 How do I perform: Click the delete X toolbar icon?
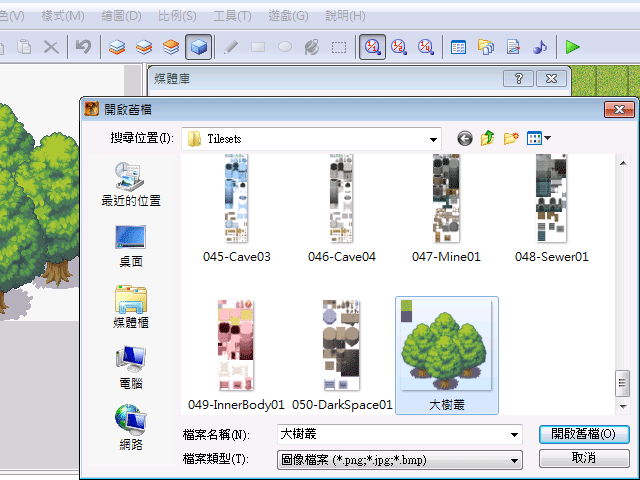pos(51,47)
